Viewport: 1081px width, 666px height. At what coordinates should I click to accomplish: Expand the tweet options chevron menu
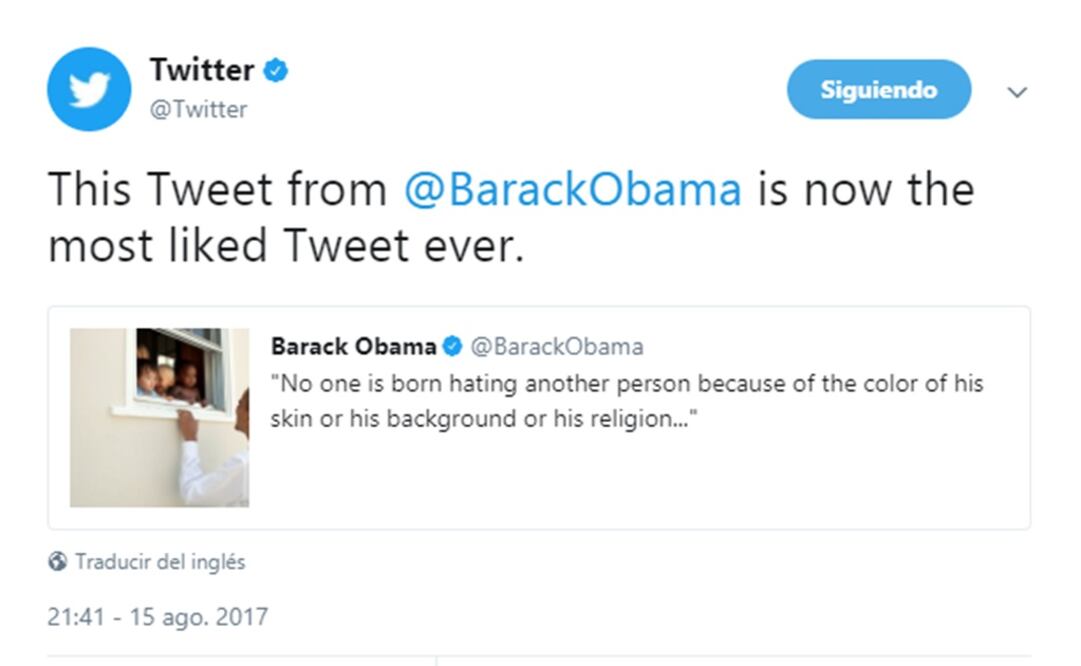click(1017, 92)
